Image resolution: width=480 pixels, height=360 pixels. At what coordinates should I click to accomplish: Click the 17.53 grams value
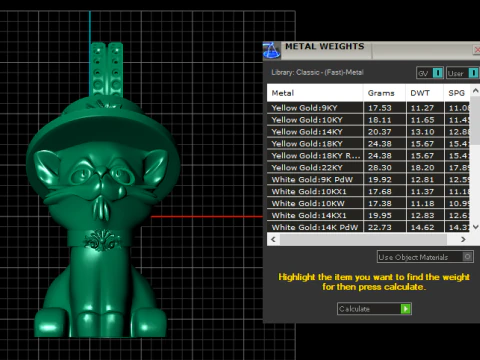pos(380,108)
